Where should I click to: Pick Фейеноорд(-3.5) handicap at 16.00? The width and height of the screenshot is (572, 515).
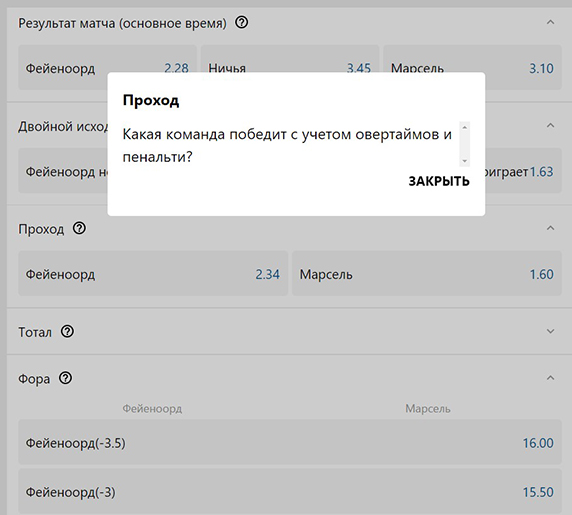click(x=290, y=442)
